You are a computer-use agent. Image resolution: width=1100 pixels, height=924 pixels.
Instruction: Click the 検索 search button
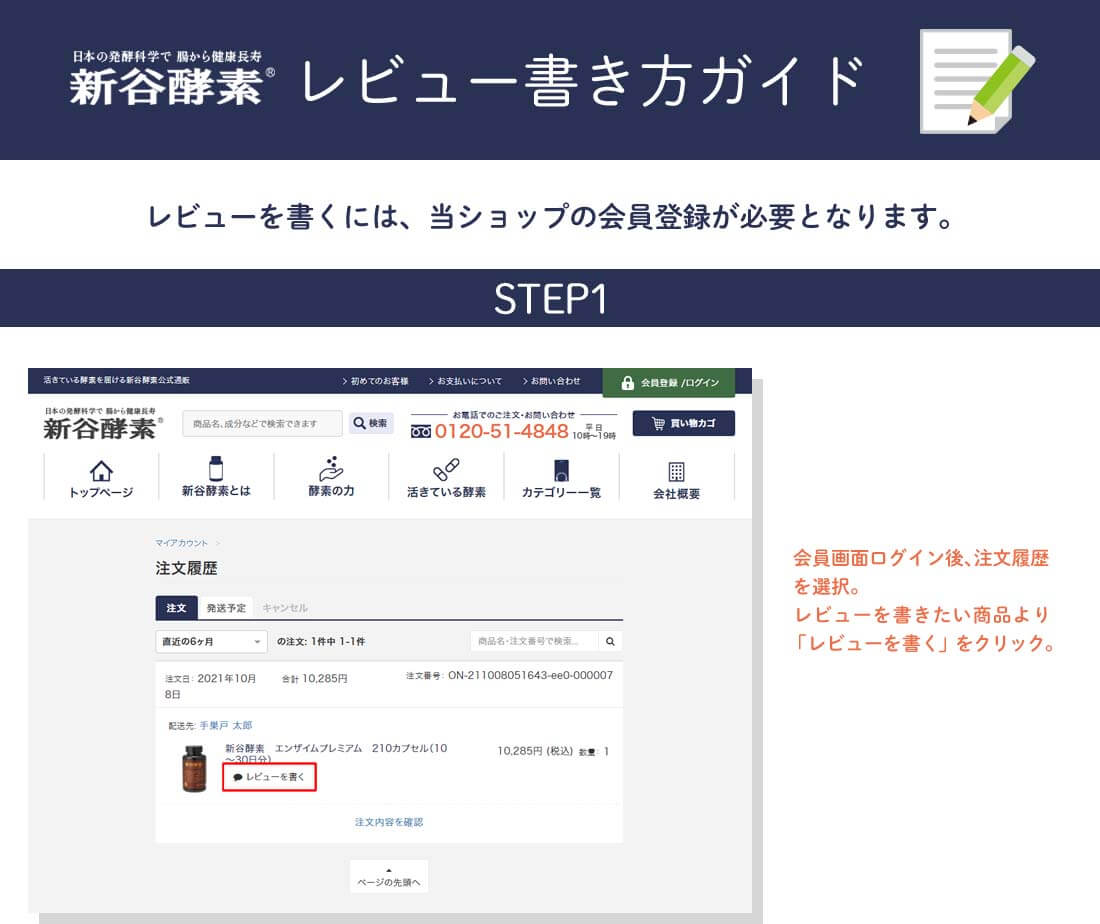click(371, 423)
